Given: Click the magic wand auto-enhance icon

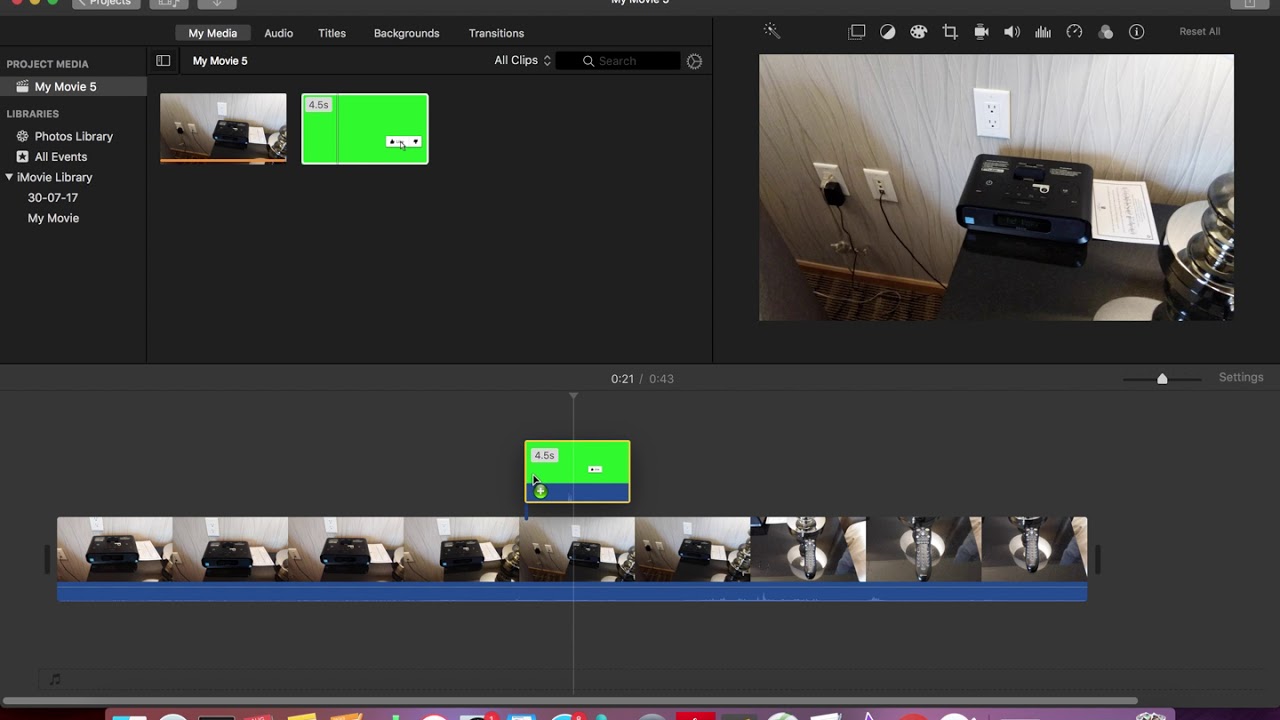Looking at the screenshot, I should pos(772,31).
